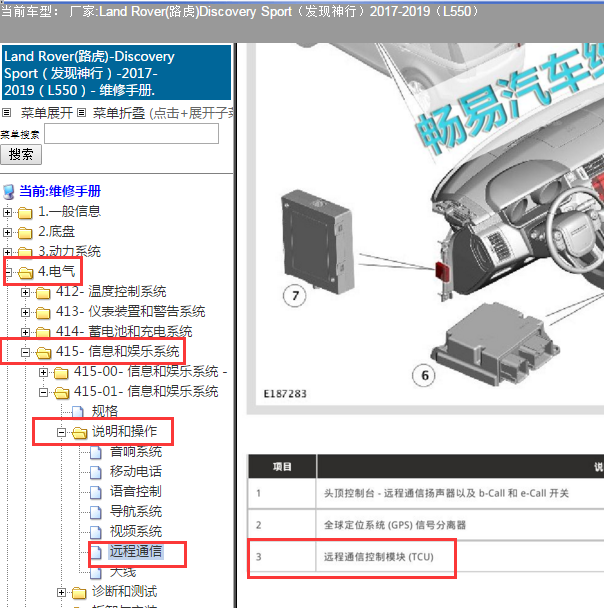This screenshot has width=604, height=608.
Task: Open the 天线 page
Action: pos(123,572)
